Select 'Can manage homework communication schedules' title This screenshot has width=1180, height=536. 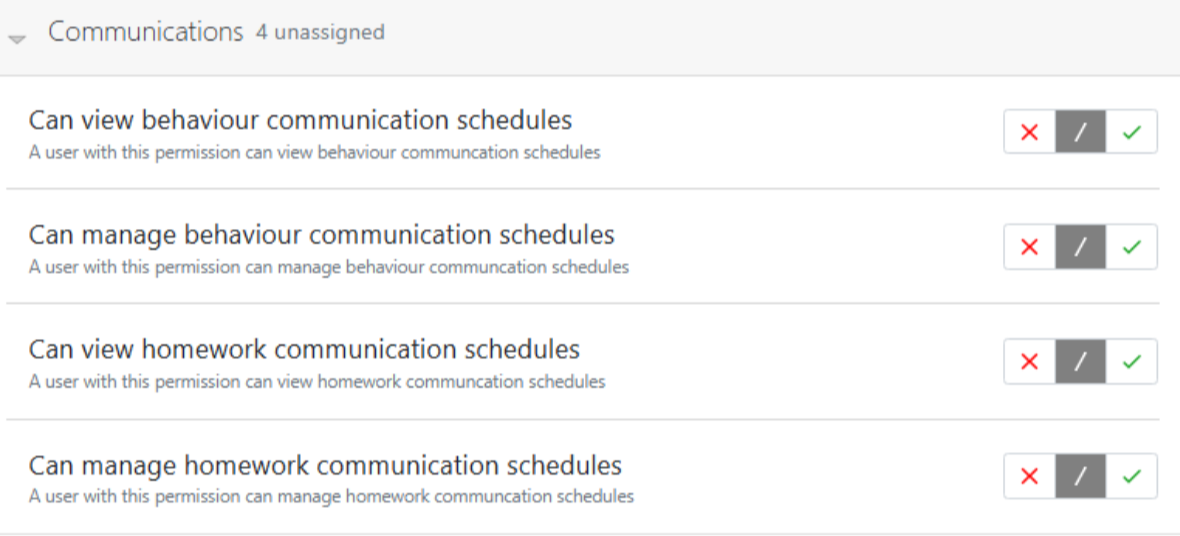coord(325,466)
